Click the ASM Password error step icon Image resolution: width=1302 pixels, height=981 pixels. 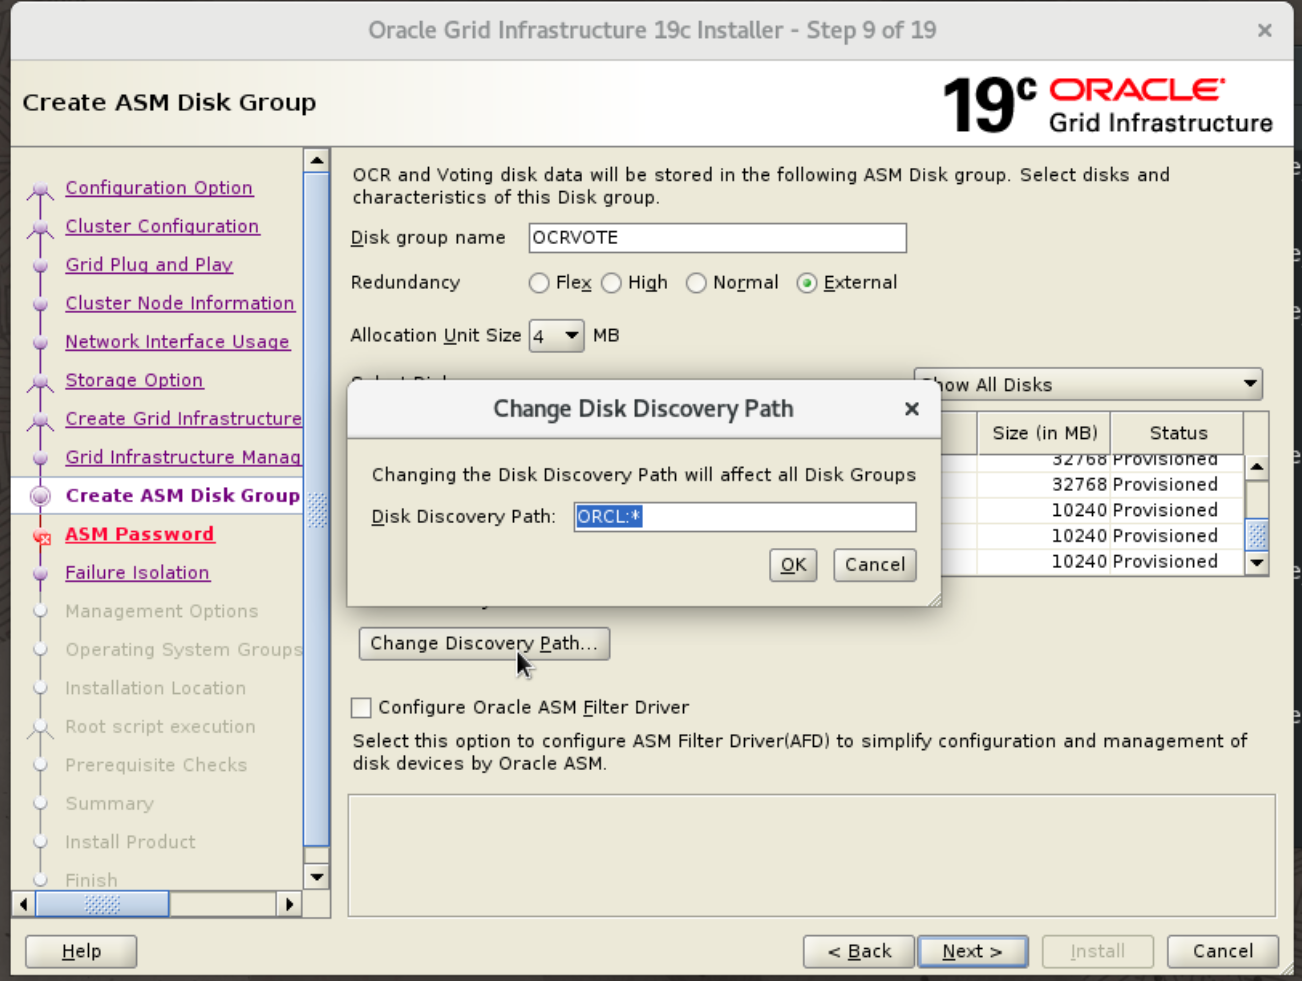[x=41, y=537]
